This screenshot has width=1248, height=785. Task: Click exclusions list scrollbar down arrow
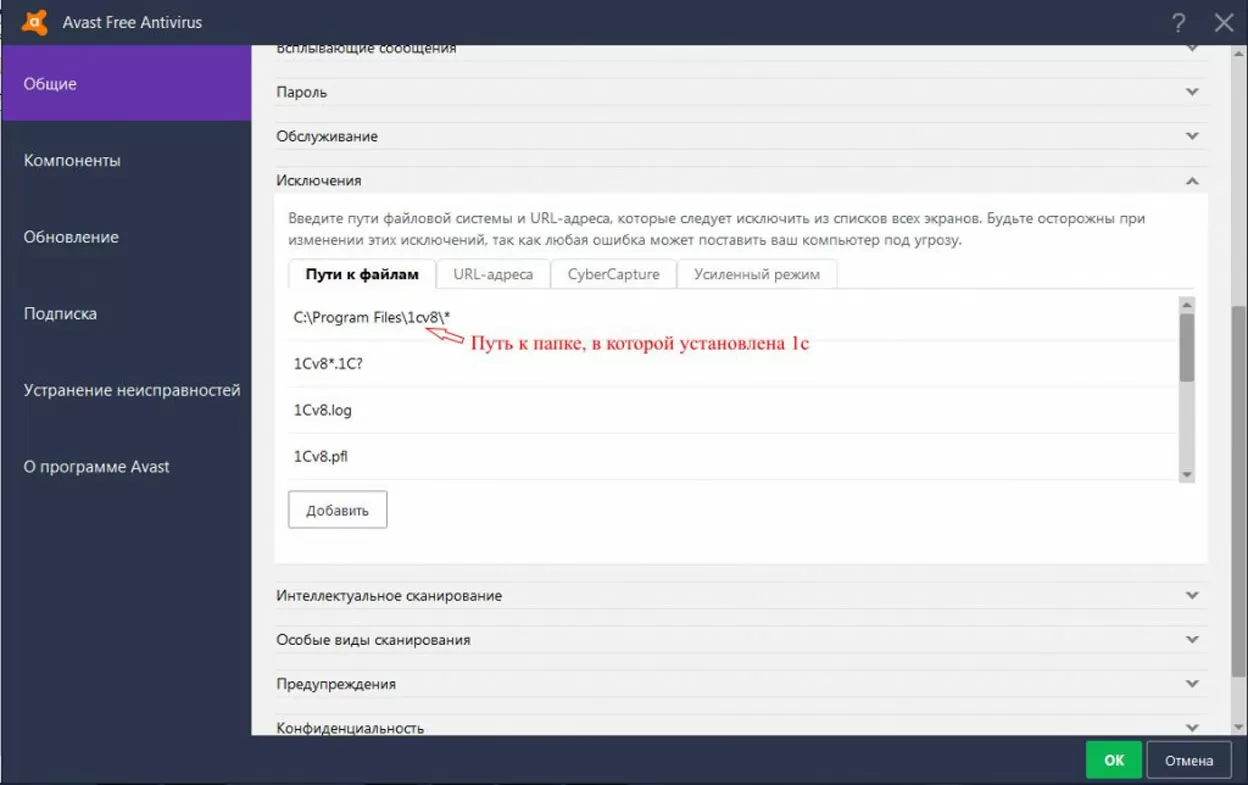click(x=1187, y=475)
